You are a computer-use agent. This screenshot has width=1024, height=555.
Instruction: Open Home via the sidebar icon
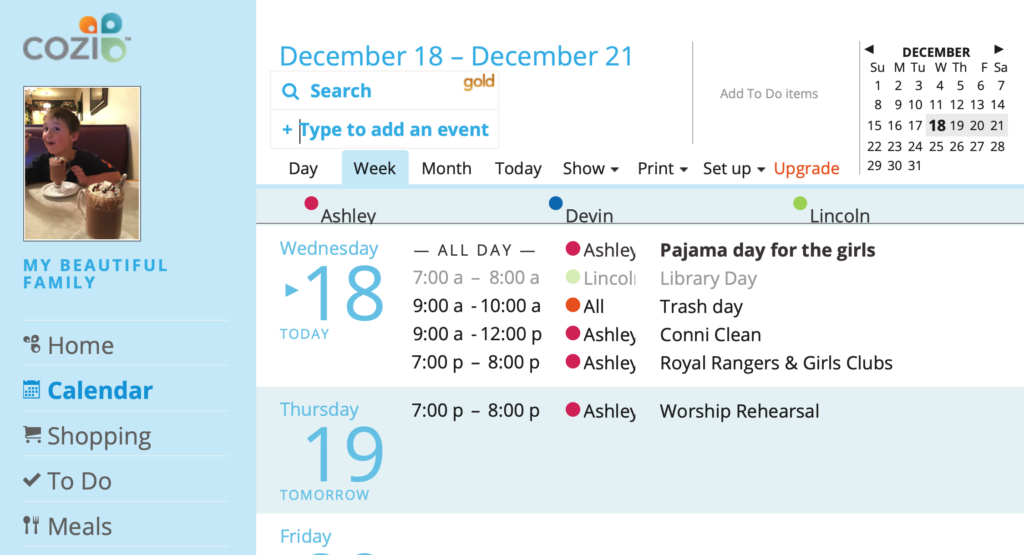click(x=31, y=344)
